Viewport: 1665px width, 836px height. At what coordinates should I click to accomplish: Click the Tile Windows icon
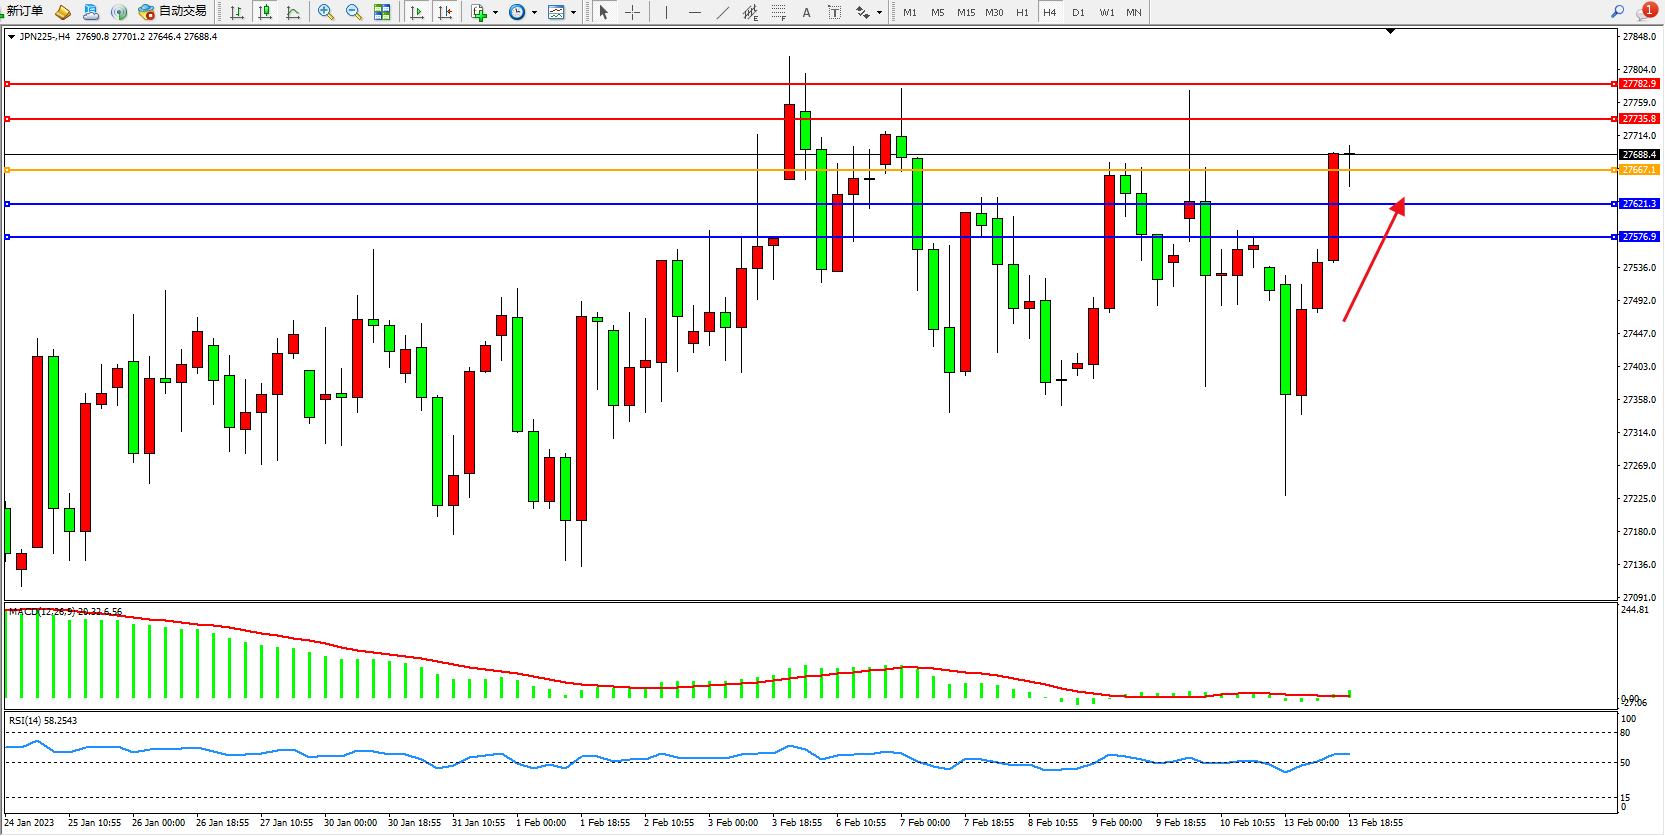click(382, 12)
